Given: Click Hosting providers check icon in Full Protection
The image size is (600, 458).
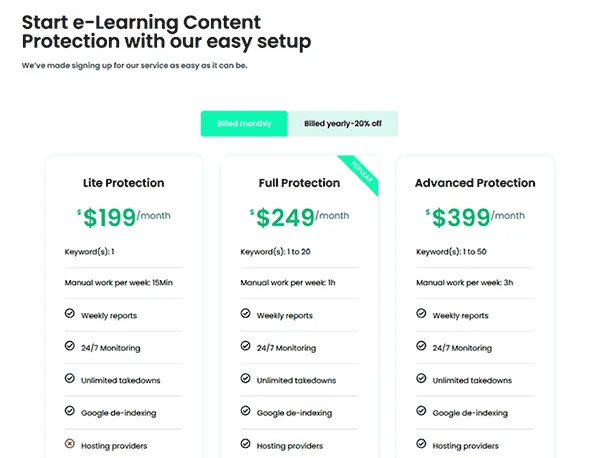Looking at the screenshot, I should [x=245, y=443].
